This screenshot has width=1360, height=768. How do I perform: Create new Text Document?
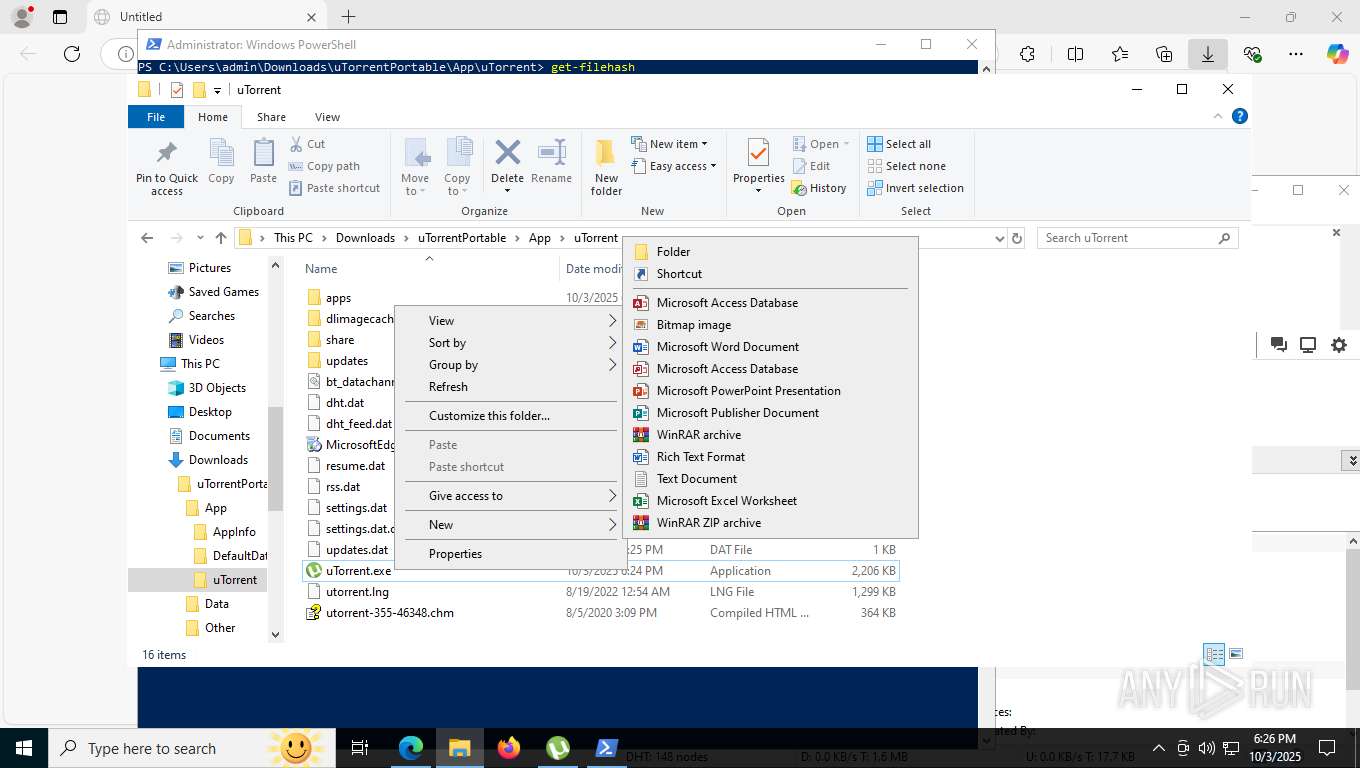pos(770,479)
